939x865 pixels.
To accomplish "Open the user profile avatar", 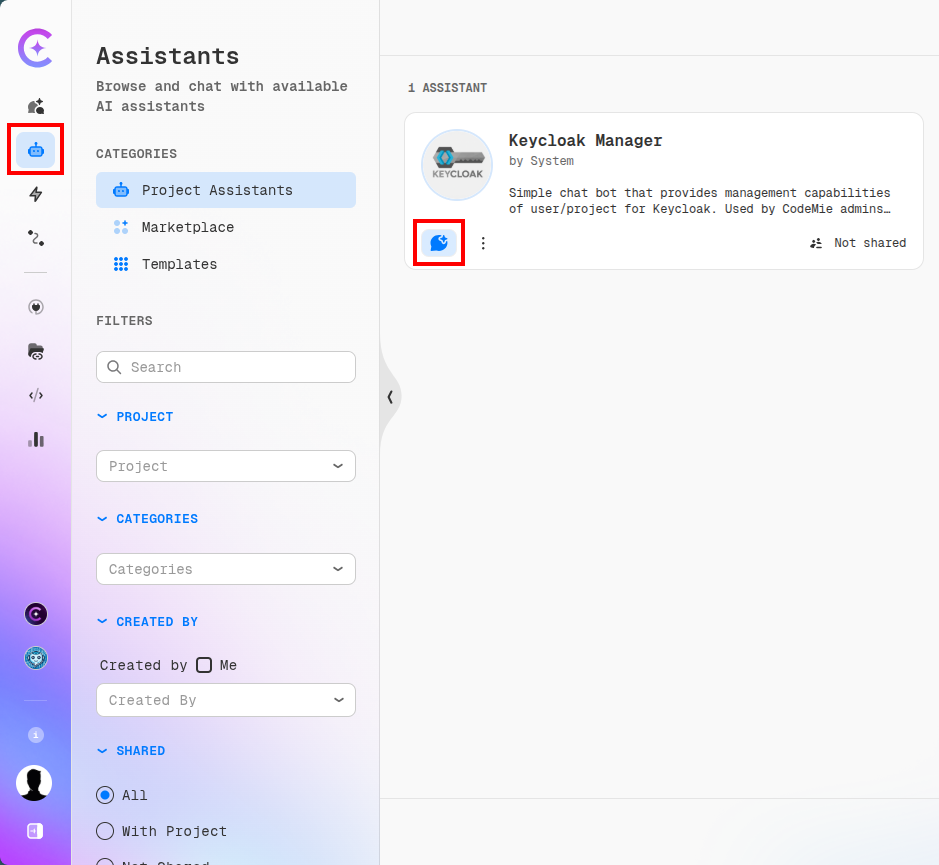I will [34, 783].
